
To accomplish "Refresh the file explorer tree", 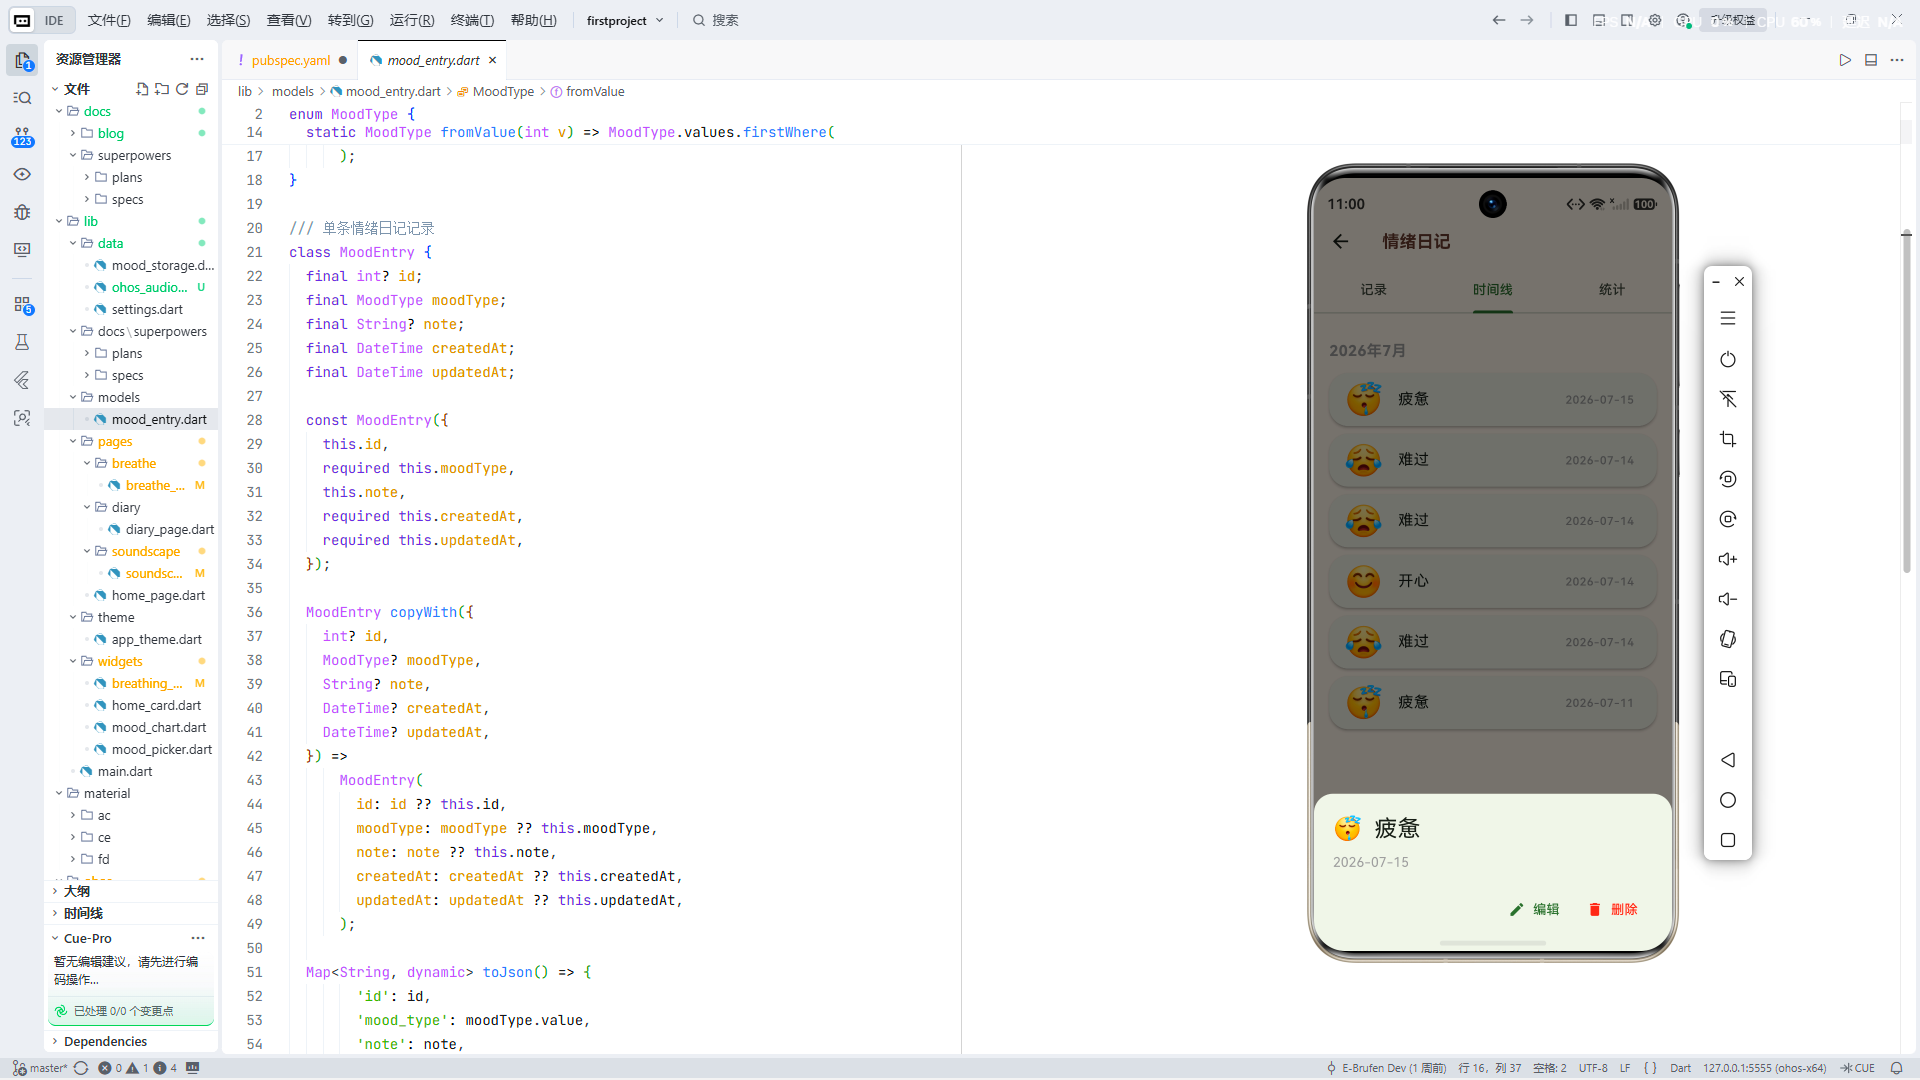I will [182, 89].
